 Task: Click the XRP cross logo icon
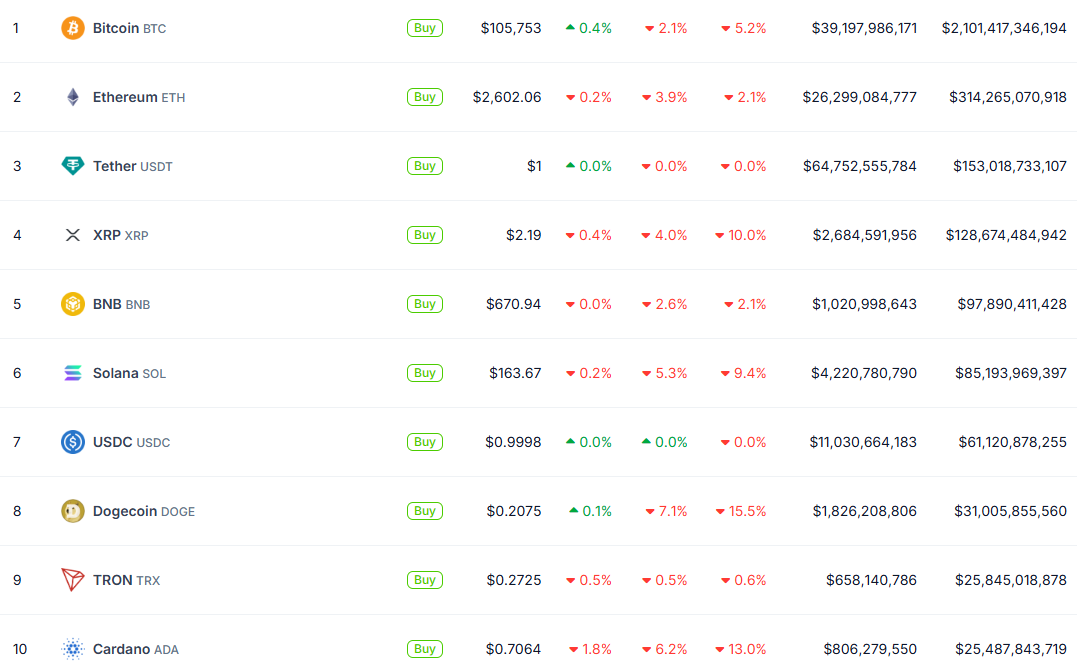tap(73, 235)
